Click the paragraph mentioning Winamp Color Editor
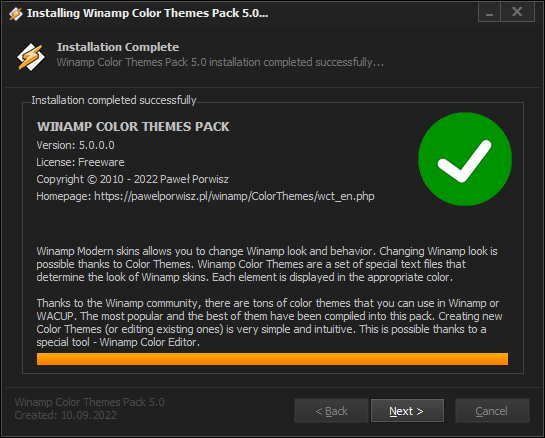This screenshot has height=438, width=545. coord(269,323)
